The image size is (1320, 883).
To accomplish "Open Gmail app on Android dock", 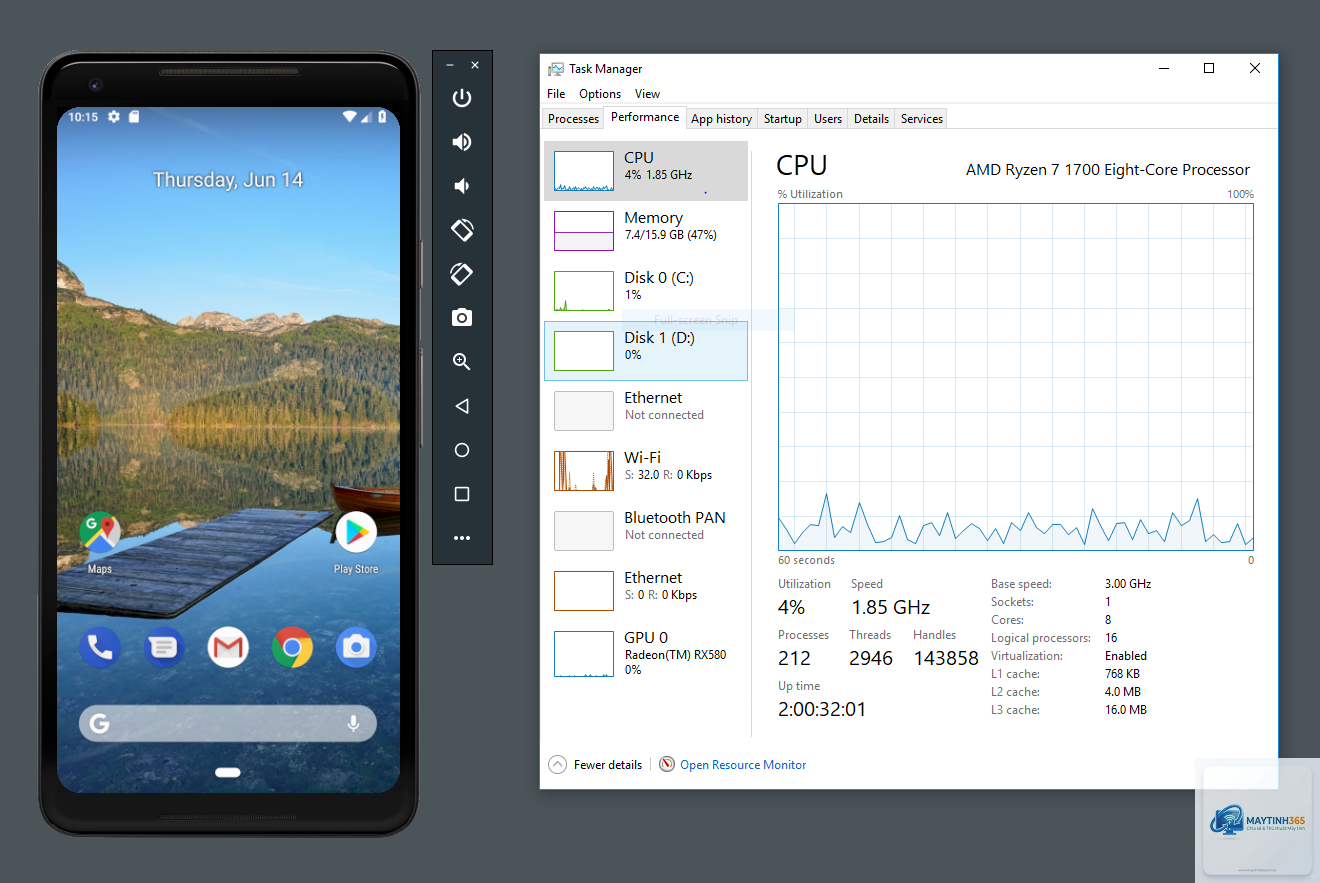I will 228,649.
